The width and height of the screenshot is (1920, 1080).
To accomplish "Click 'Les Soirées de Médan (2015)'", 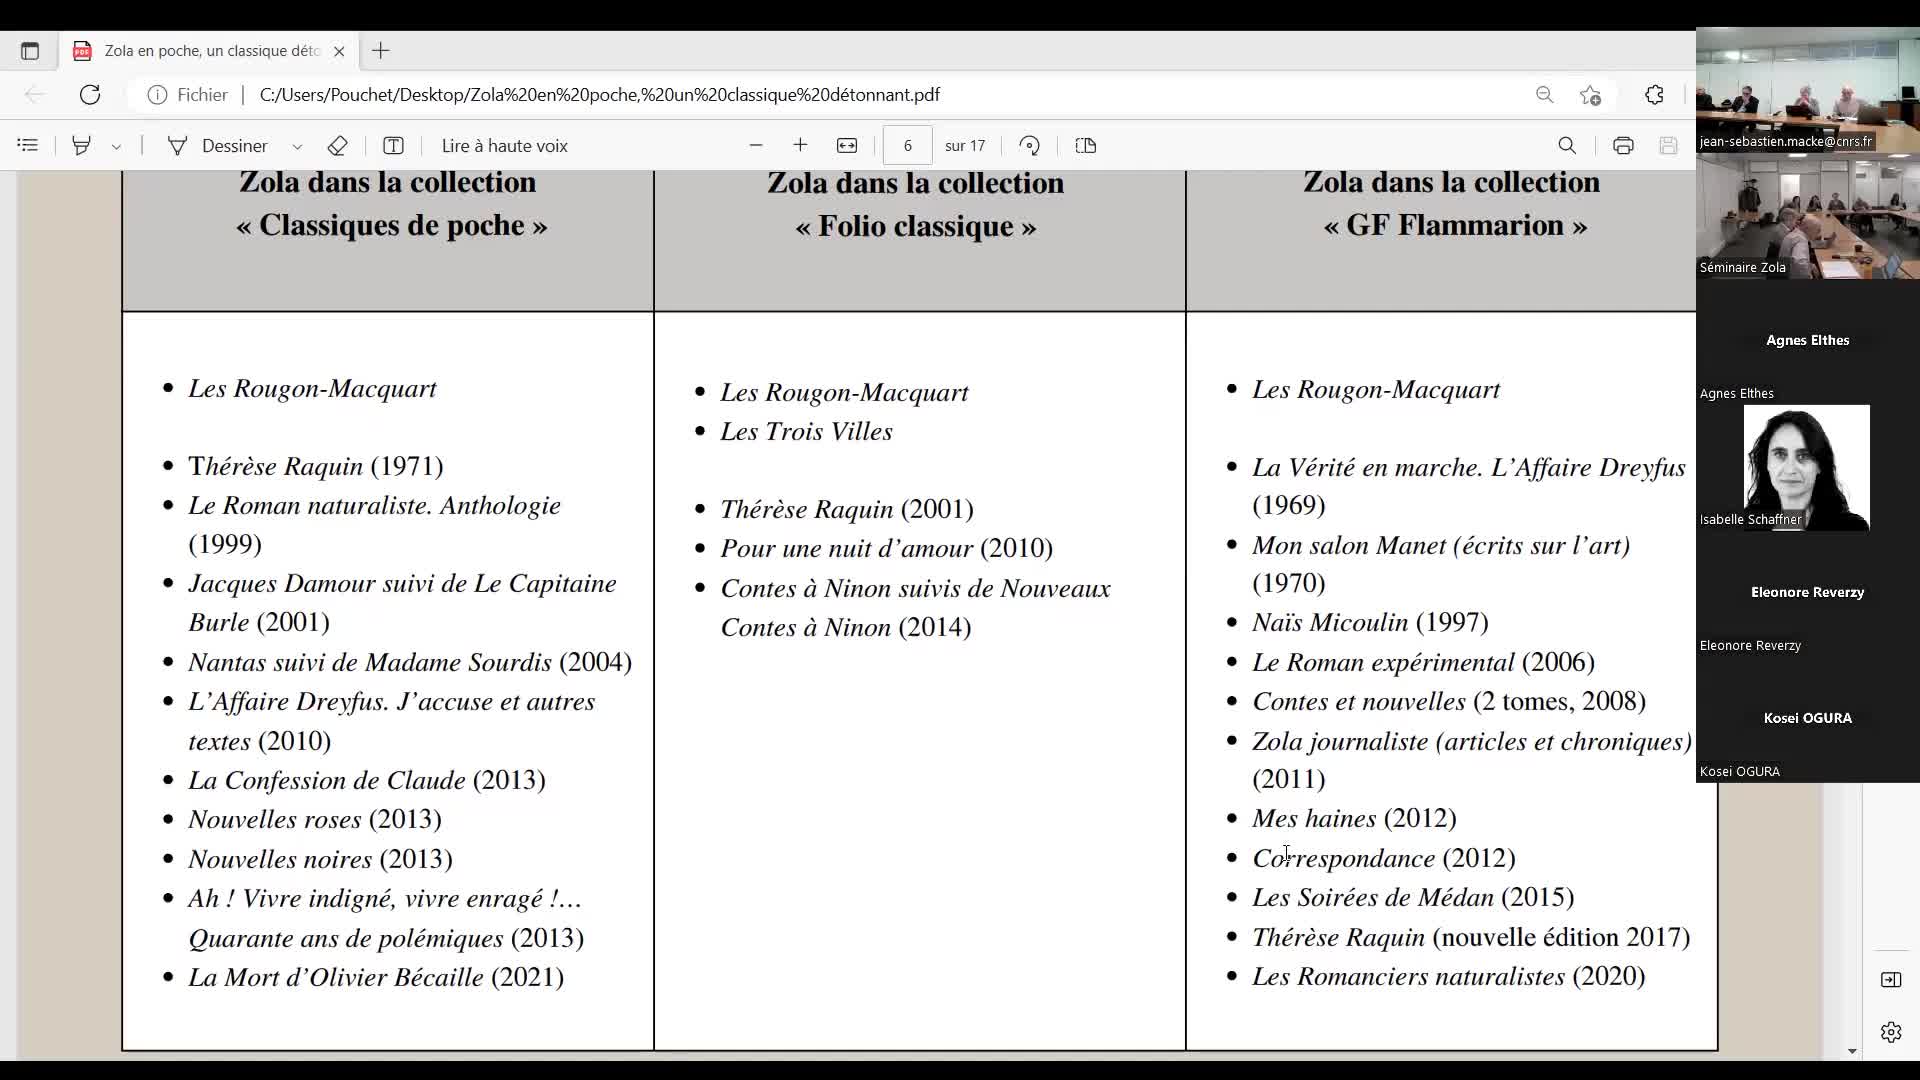I will coord(1413,897).
